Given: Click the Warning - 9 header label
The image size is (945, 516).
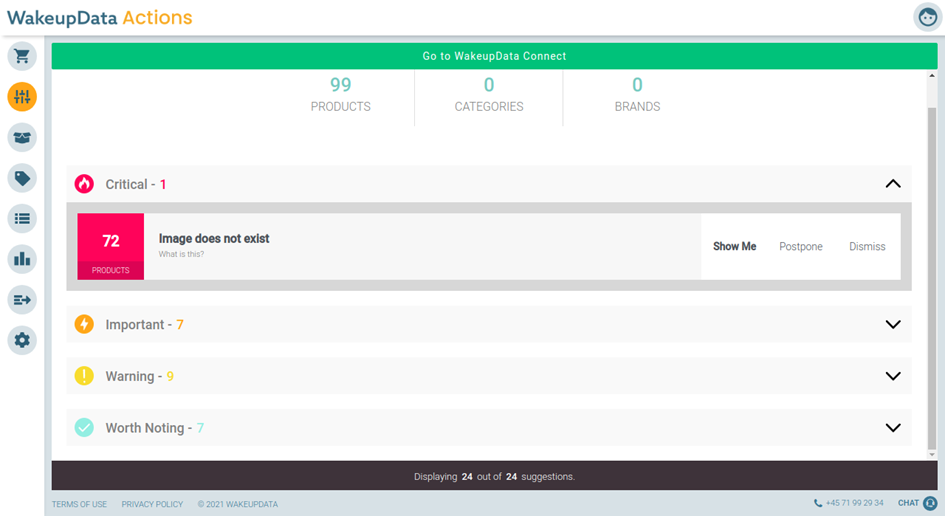Looking at the screenshot, I should click(140, 377).
